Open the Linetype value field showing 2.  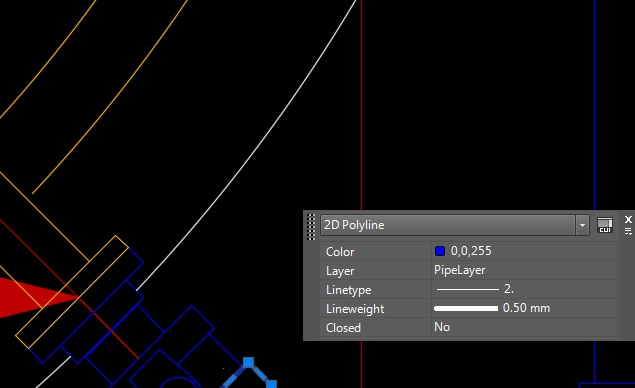(524, 289)
